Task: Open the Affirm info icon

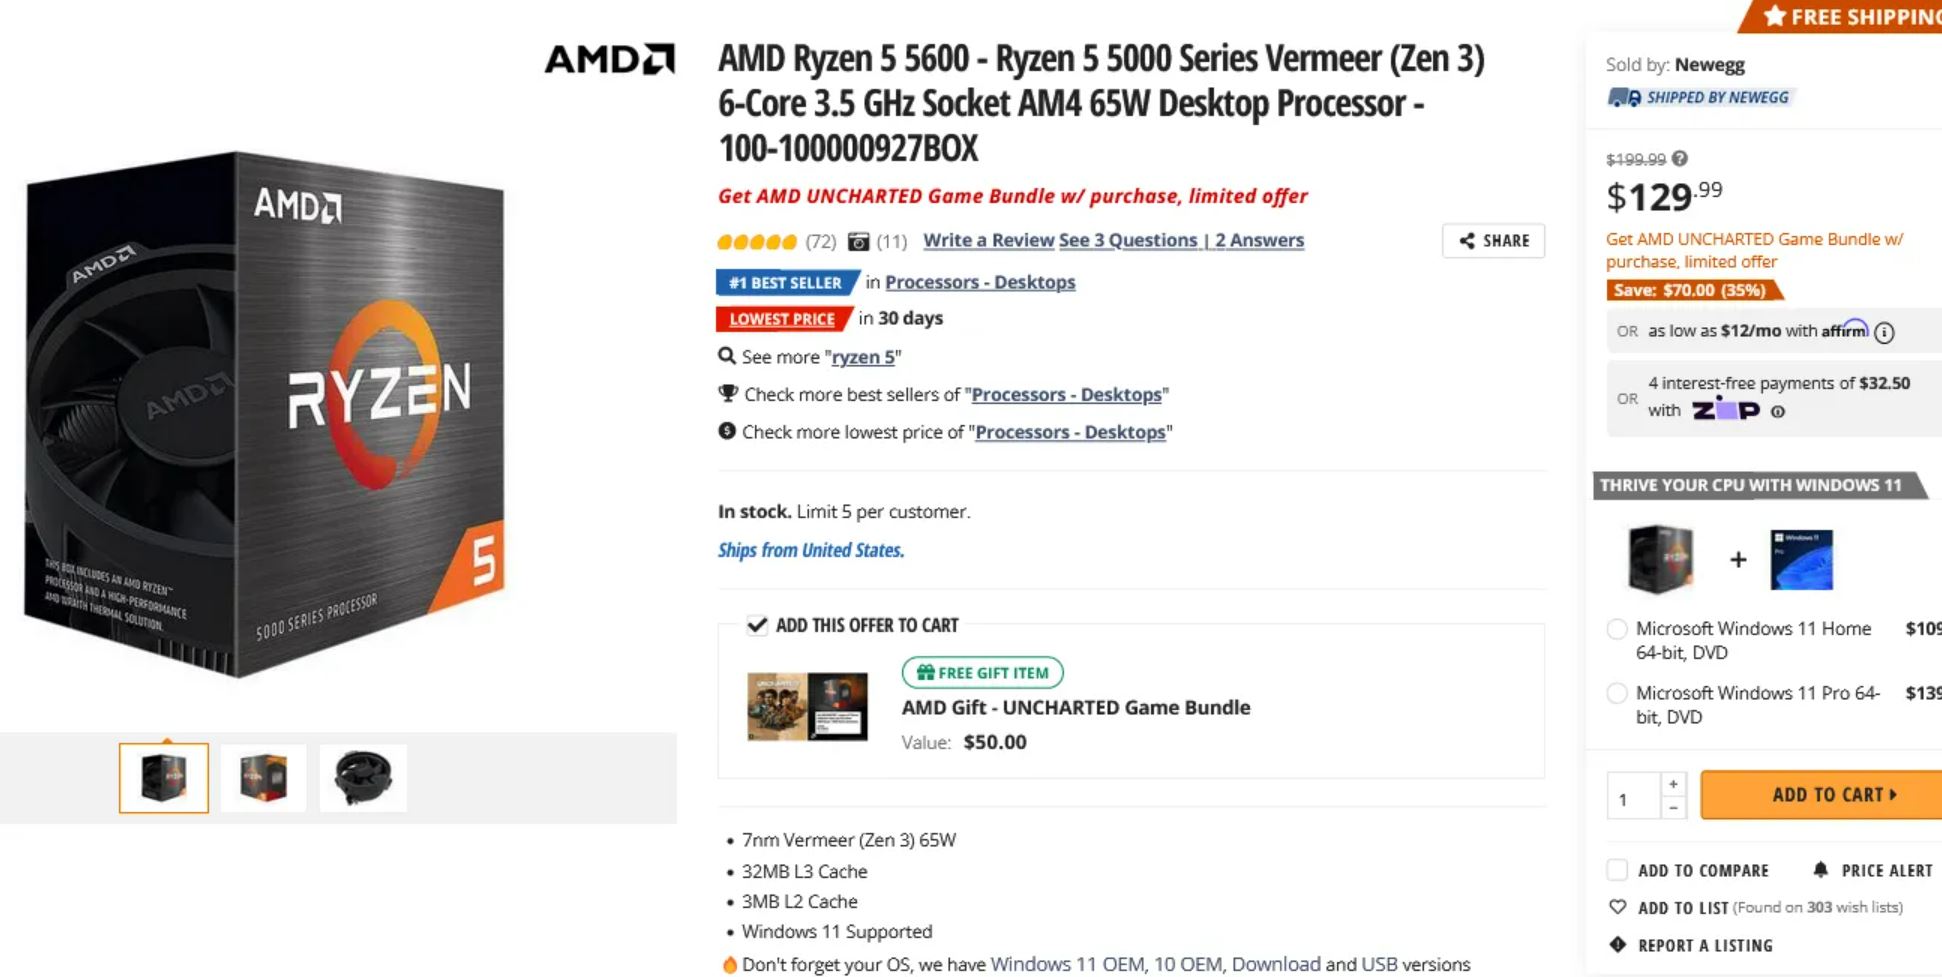Action: click(1884, 333)
